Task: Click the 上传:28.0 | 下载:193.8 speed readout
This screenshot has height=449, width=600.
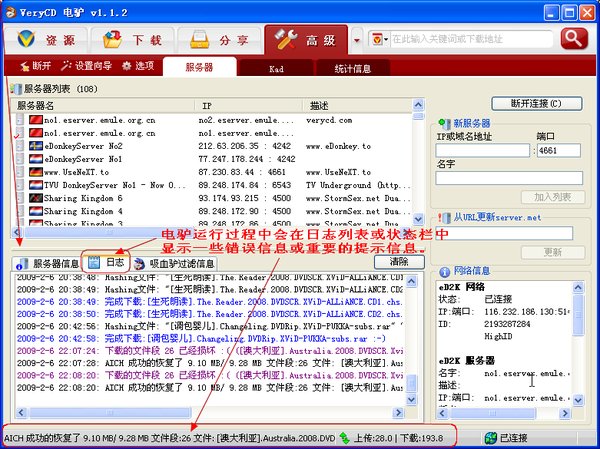Action: pyautogui.click(x=398, y=438)
